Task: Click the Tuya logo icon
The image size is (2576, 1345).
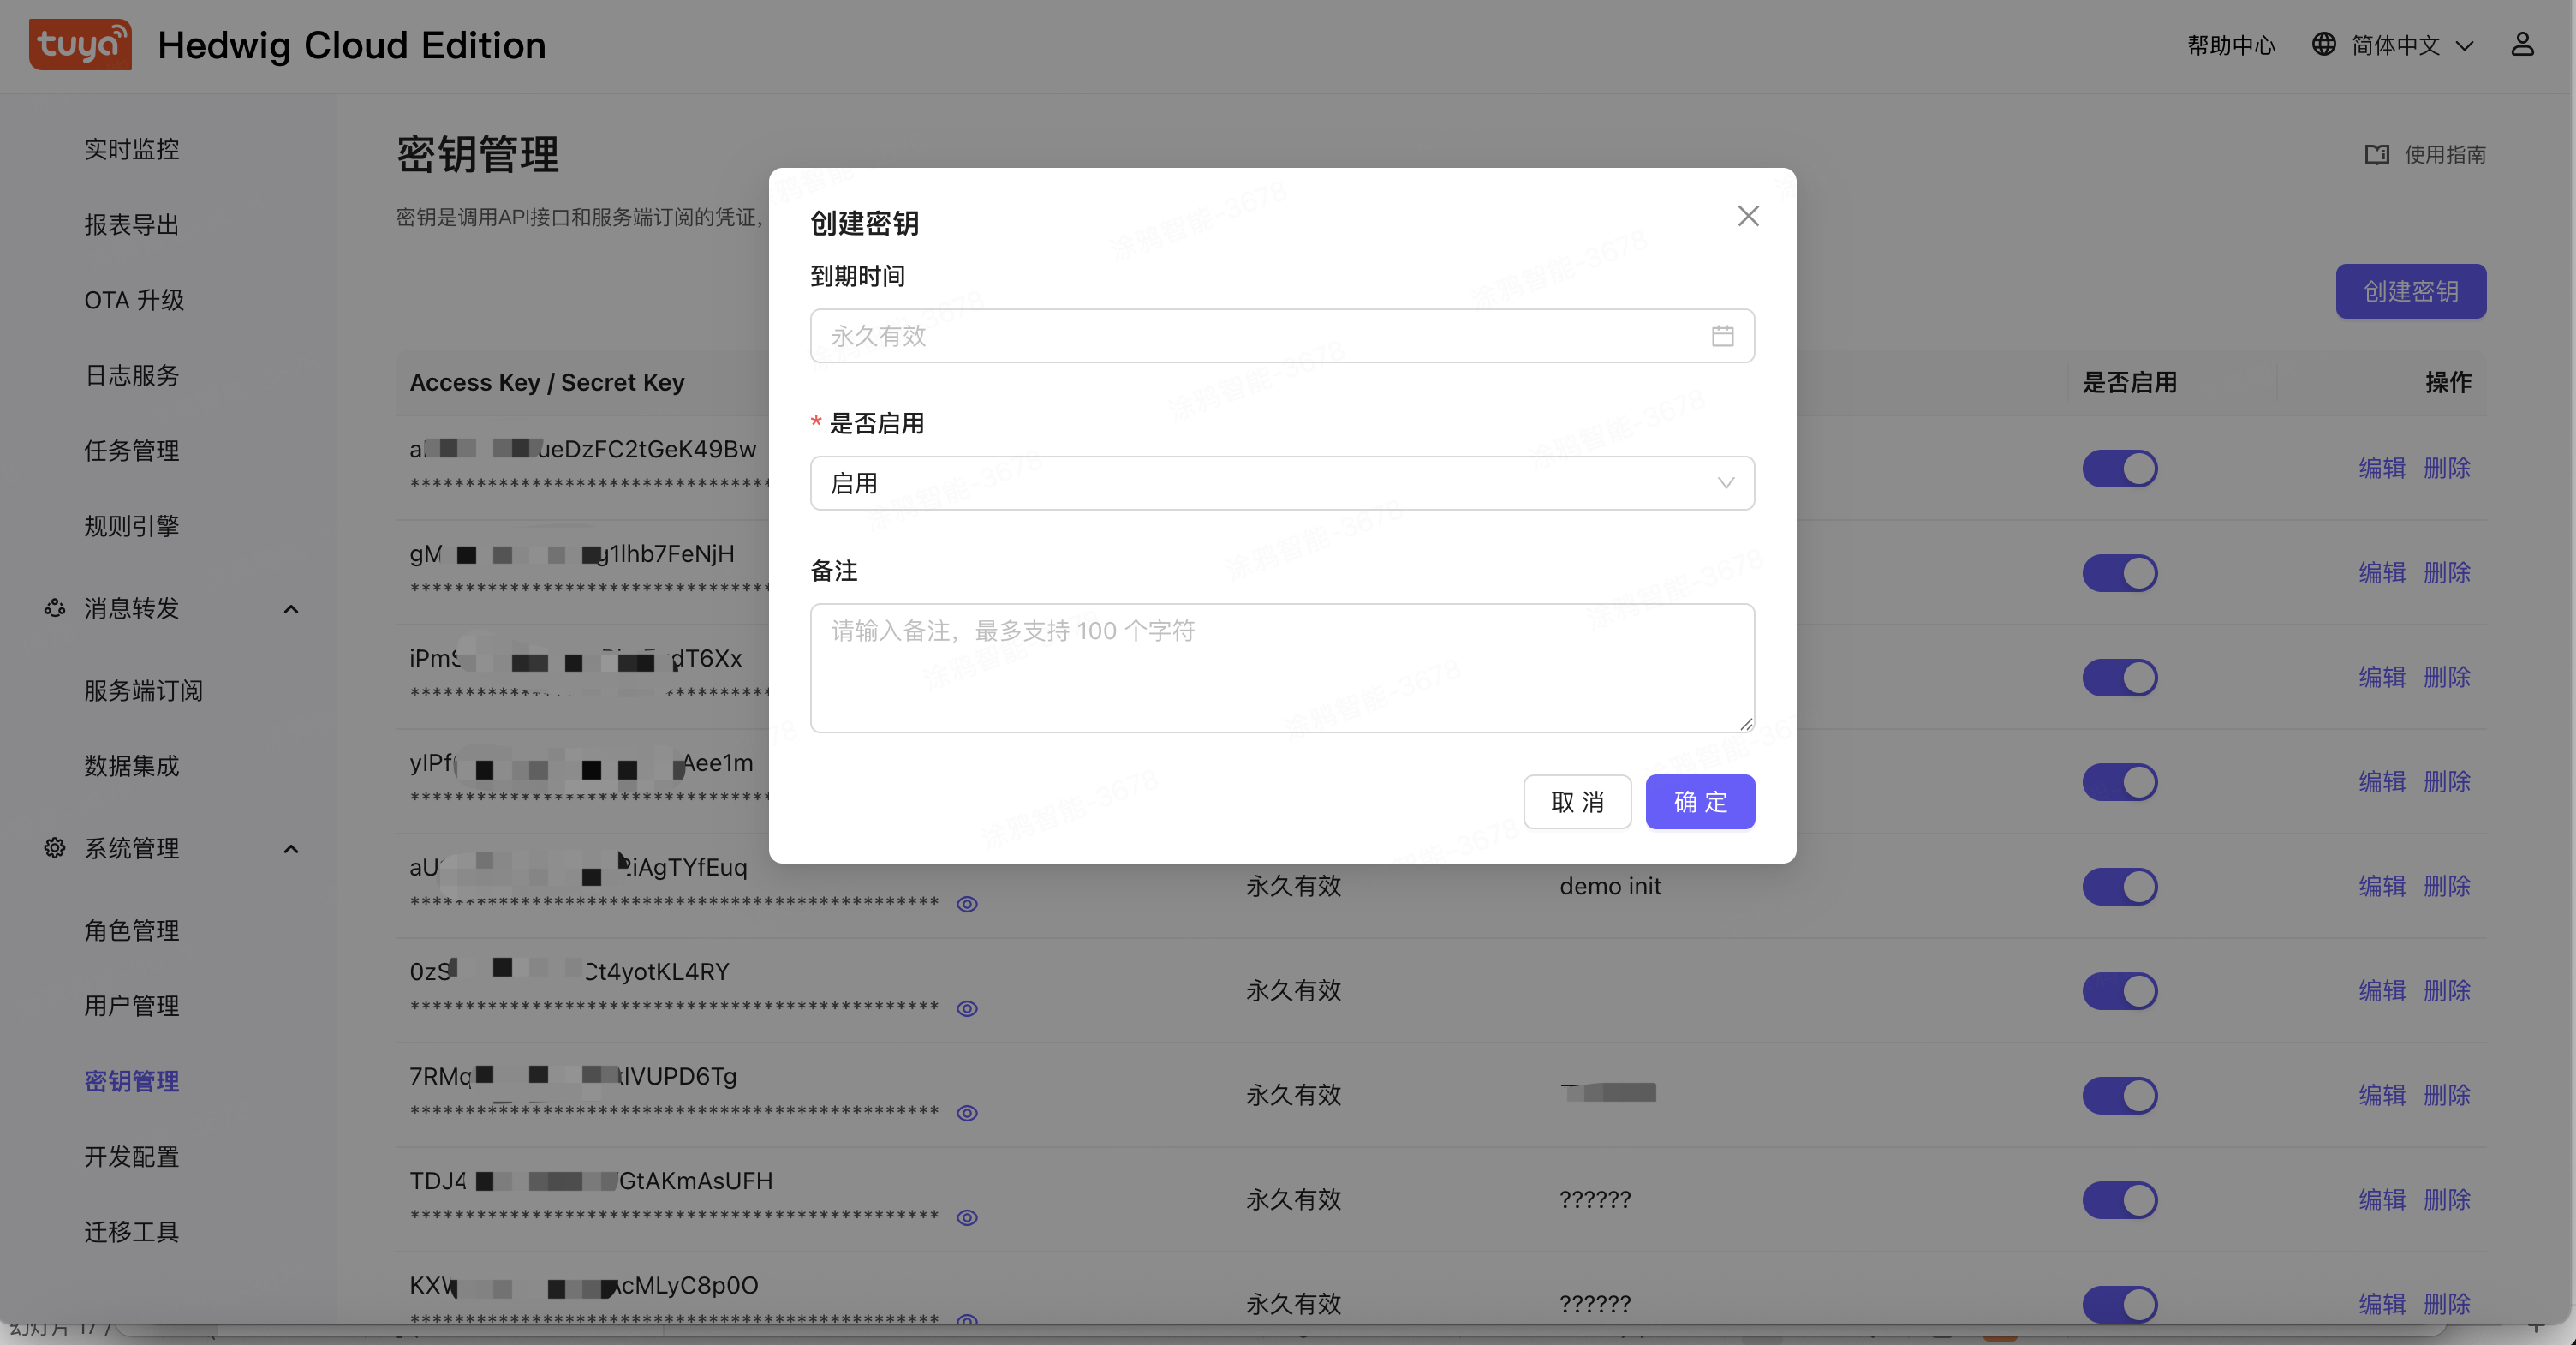Action: tap(80, 45)
